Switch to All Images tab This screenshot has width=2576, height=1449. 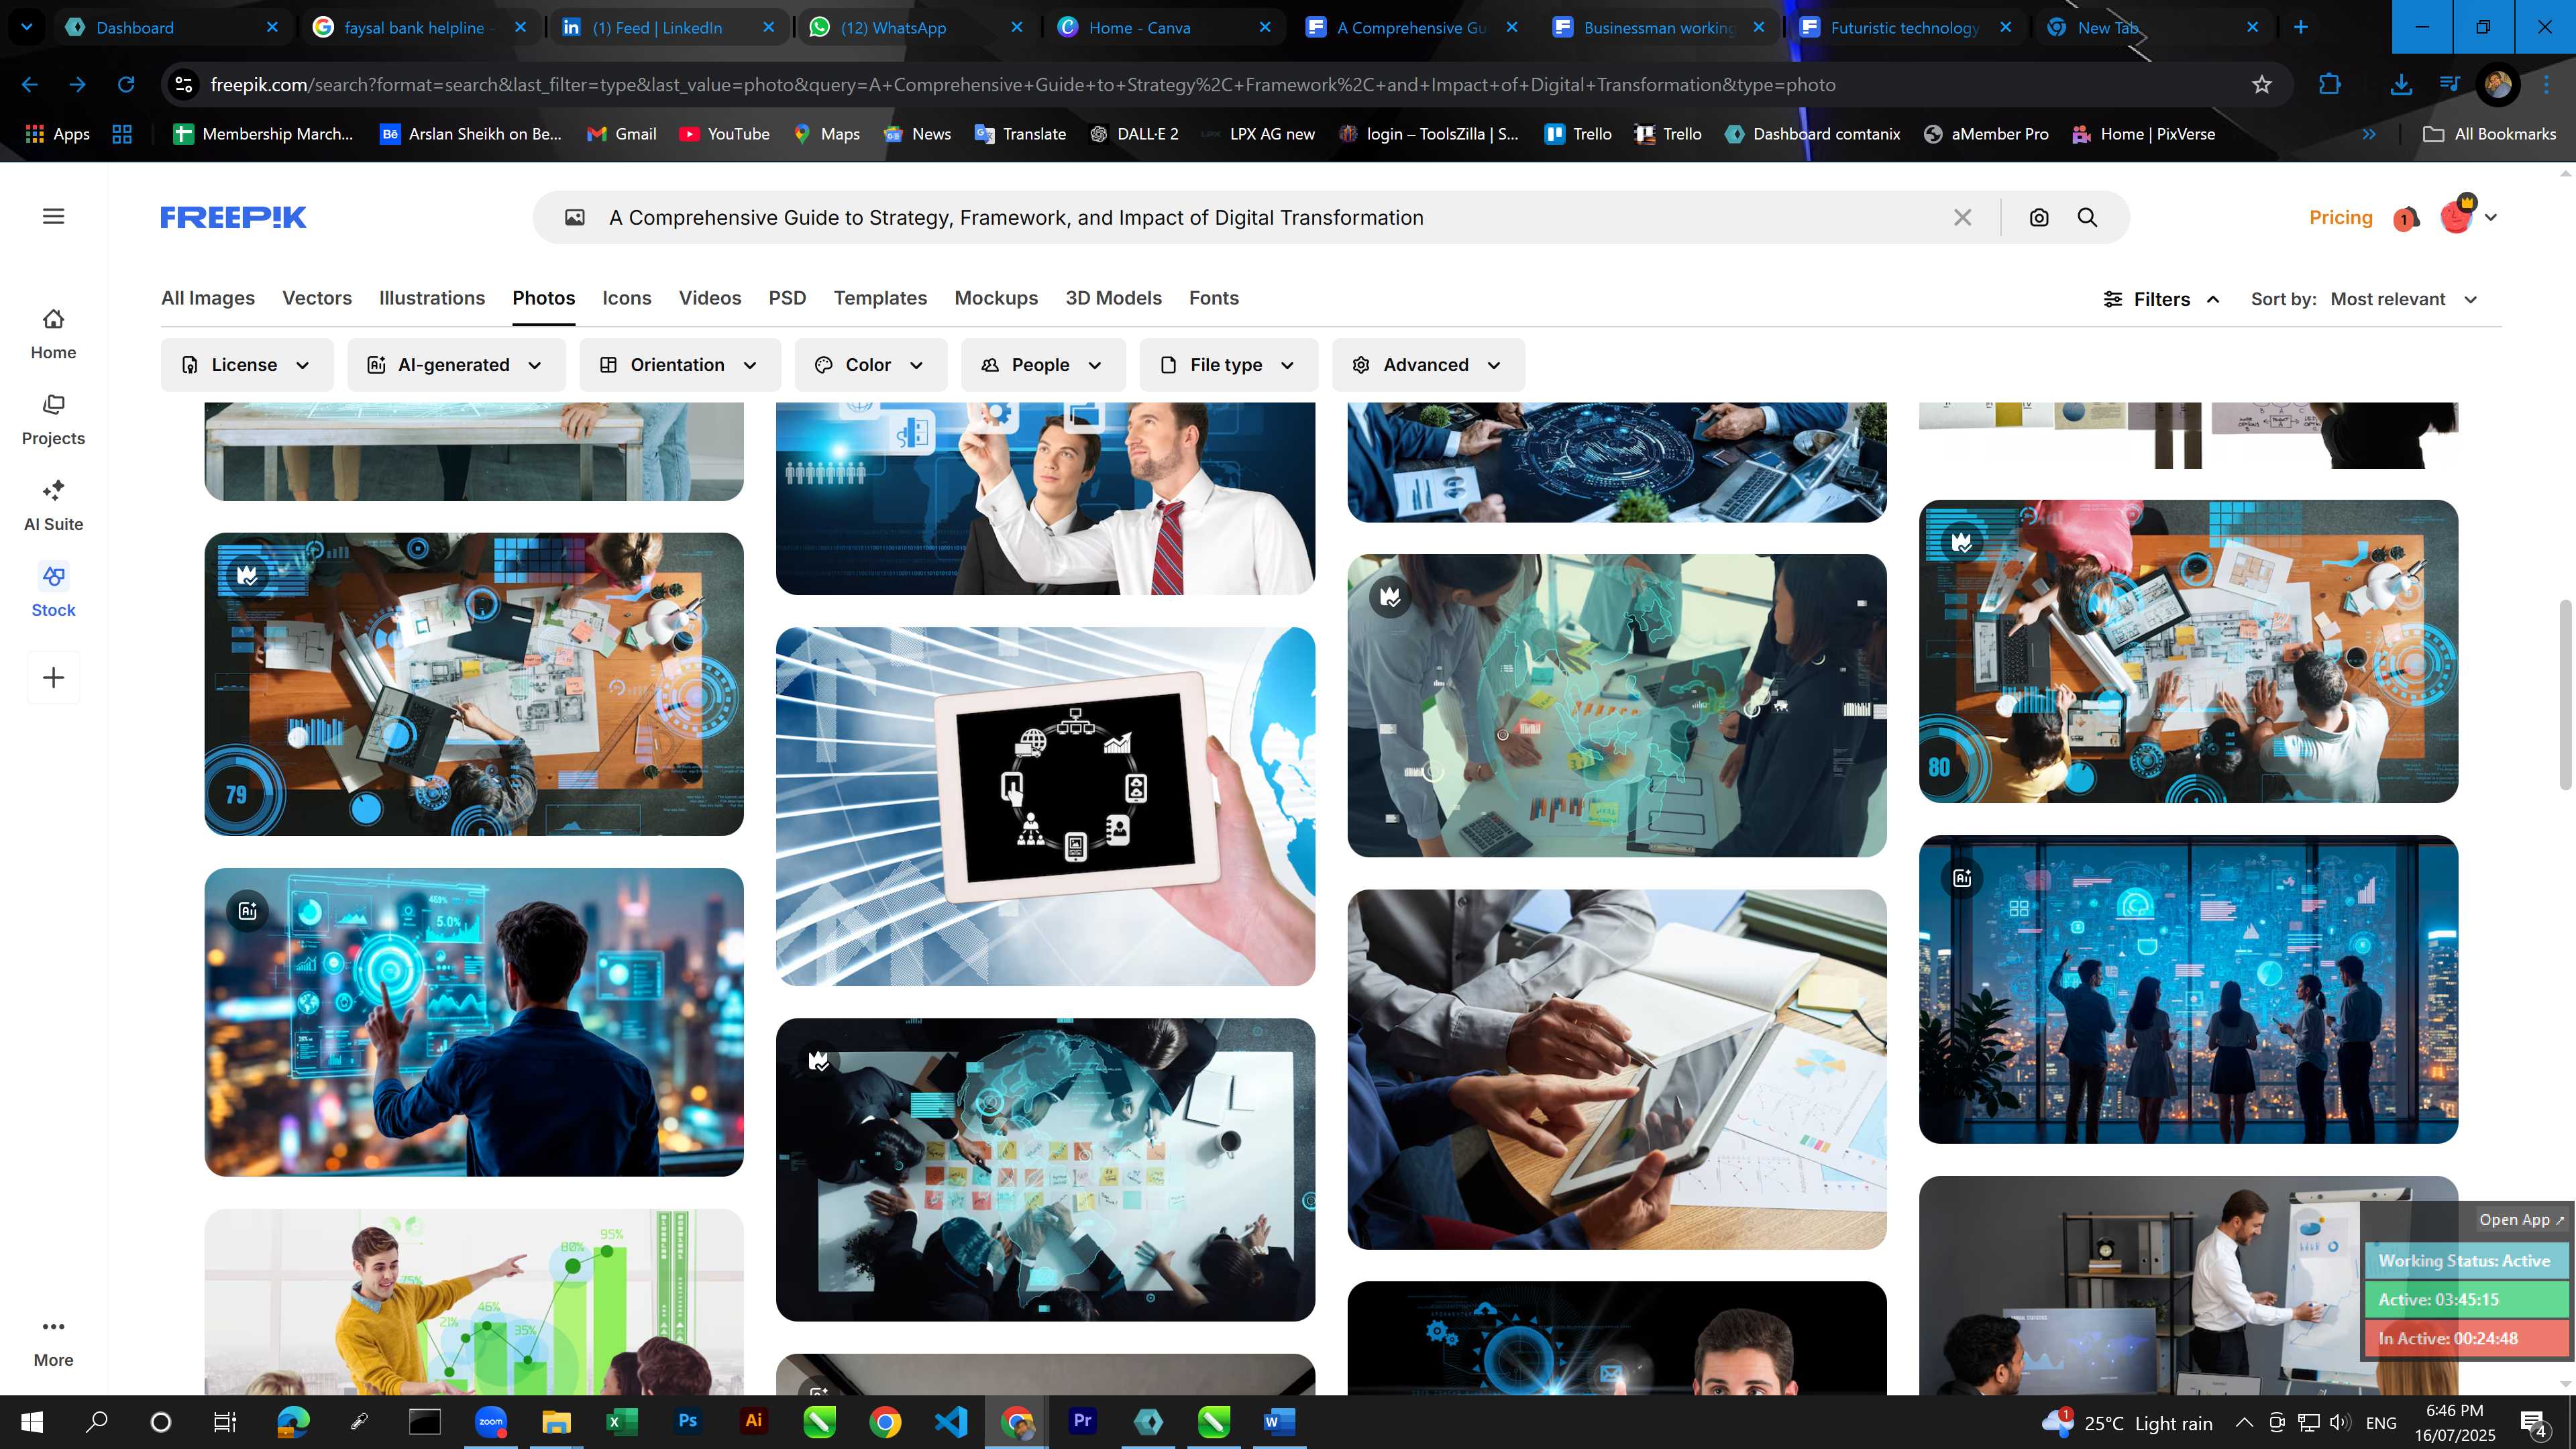208,298
